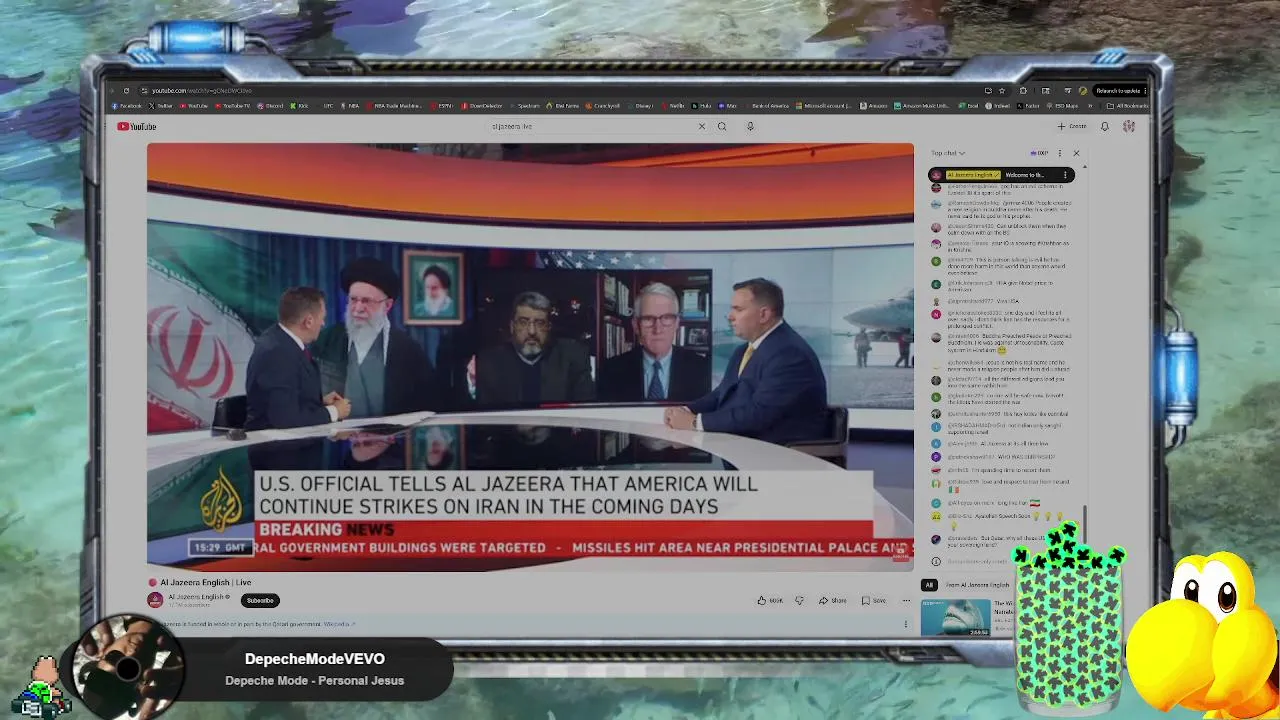This screenshot has width=1280, height=720.
Task: Clear the YouTube search text
Action: 702,126
